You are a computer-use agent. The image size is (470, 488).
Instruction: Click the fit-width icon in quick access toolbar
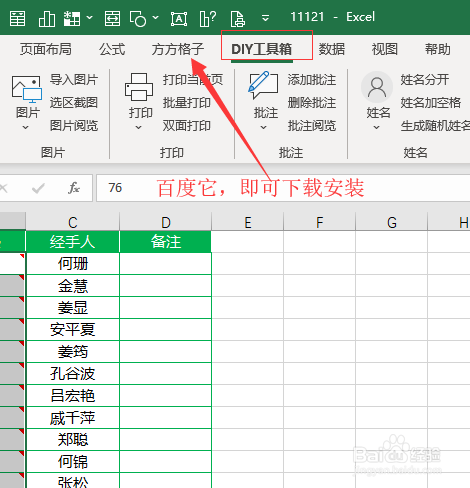point(112,18)
